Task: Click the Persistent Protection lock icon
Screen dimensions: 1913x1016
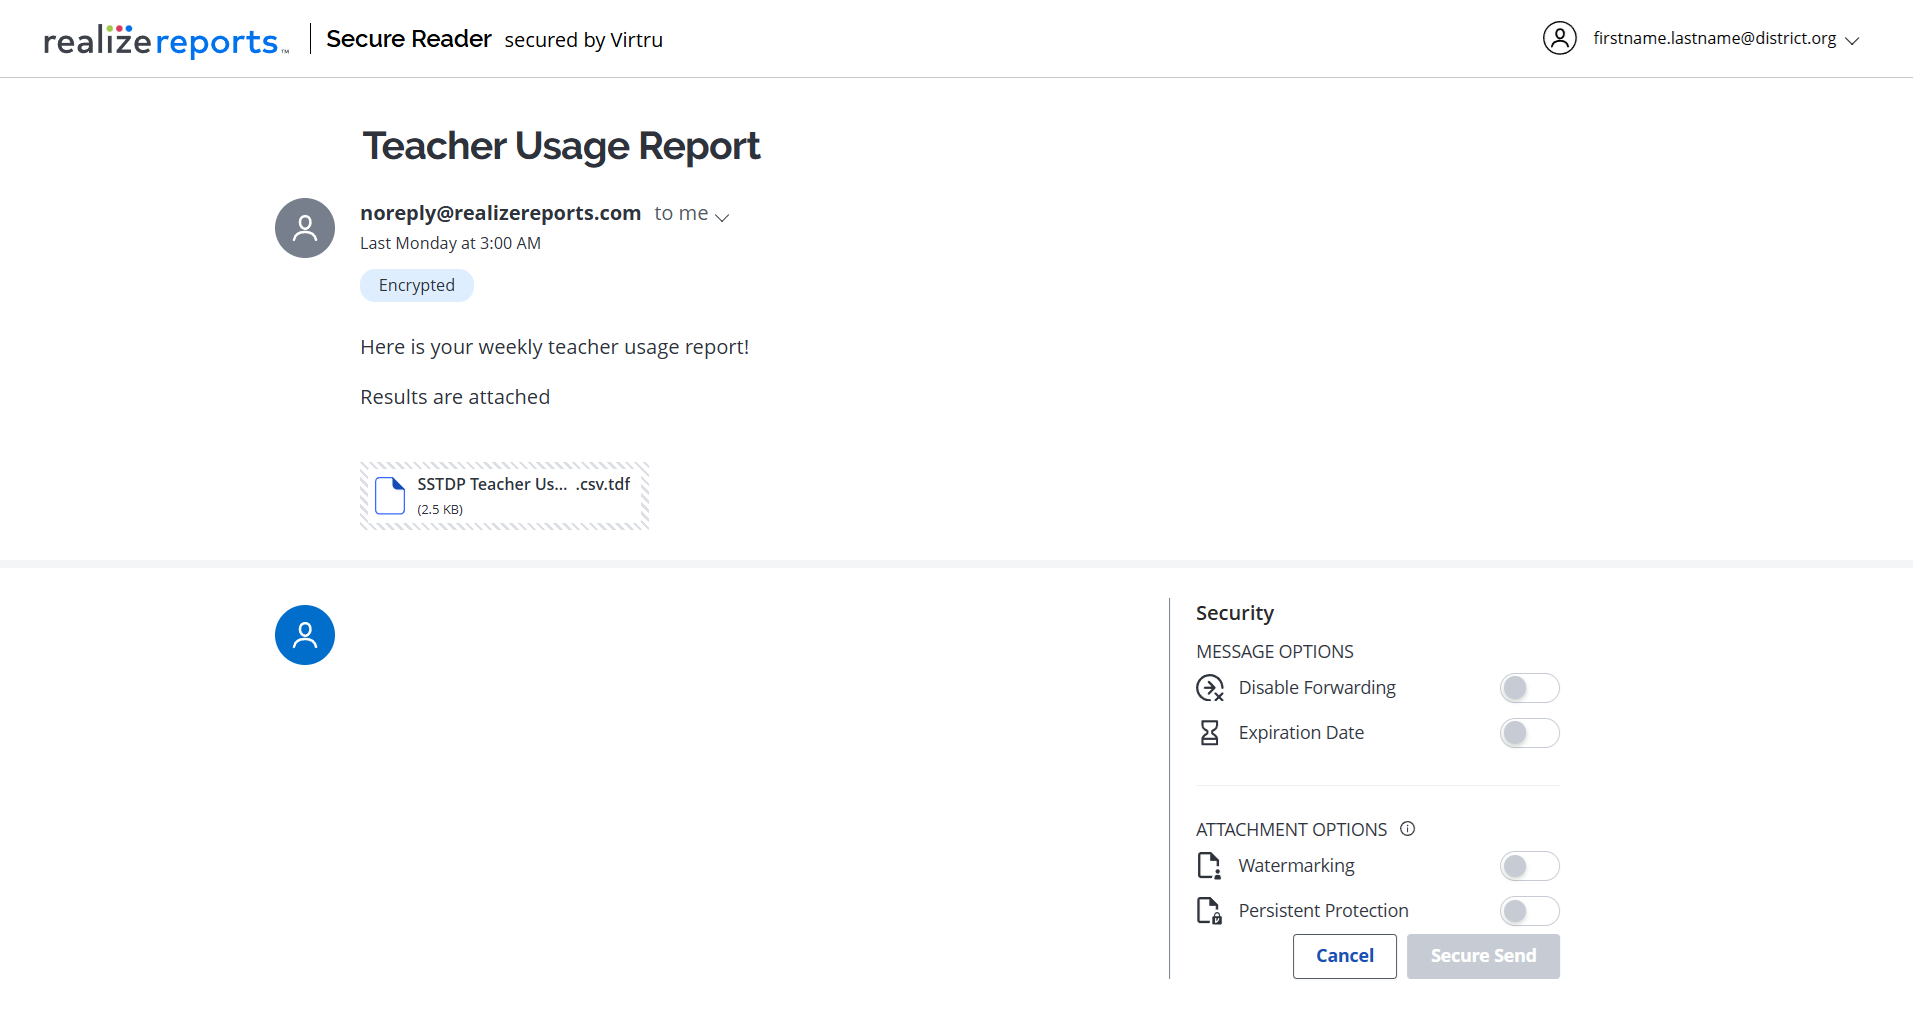Action: click(1210, 911)
